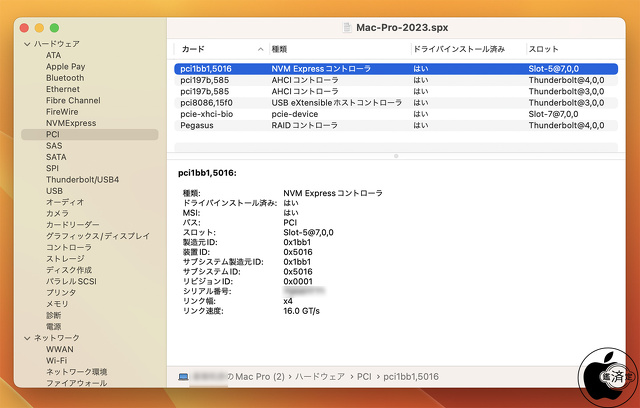Select コントローラ in the sidebar

[x=69, y=247]
